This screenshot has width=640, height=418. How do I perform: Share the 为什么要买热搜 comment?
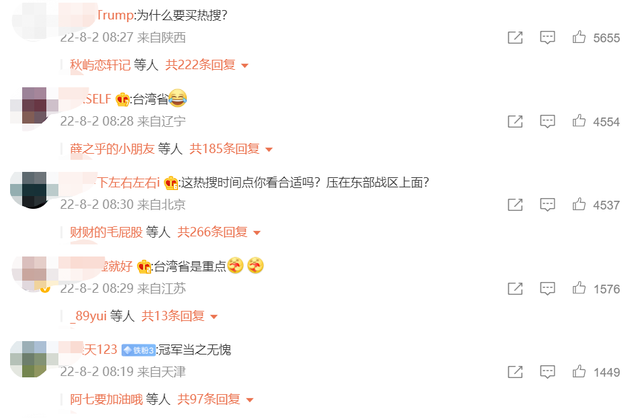tap(515, 38)
